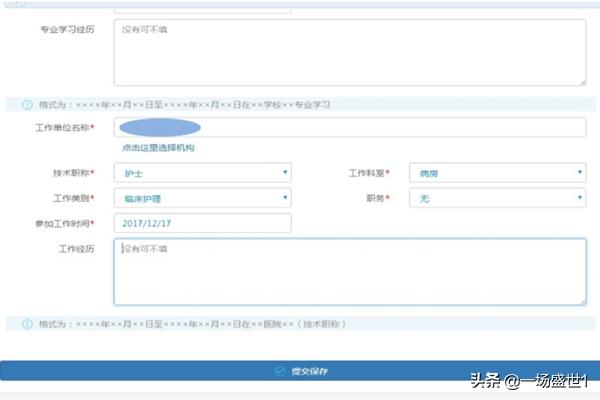Open the 点击这里选择机构 link
Image resolution: width=600 pixels, height=400 pixels.
[x=158, y=148]
